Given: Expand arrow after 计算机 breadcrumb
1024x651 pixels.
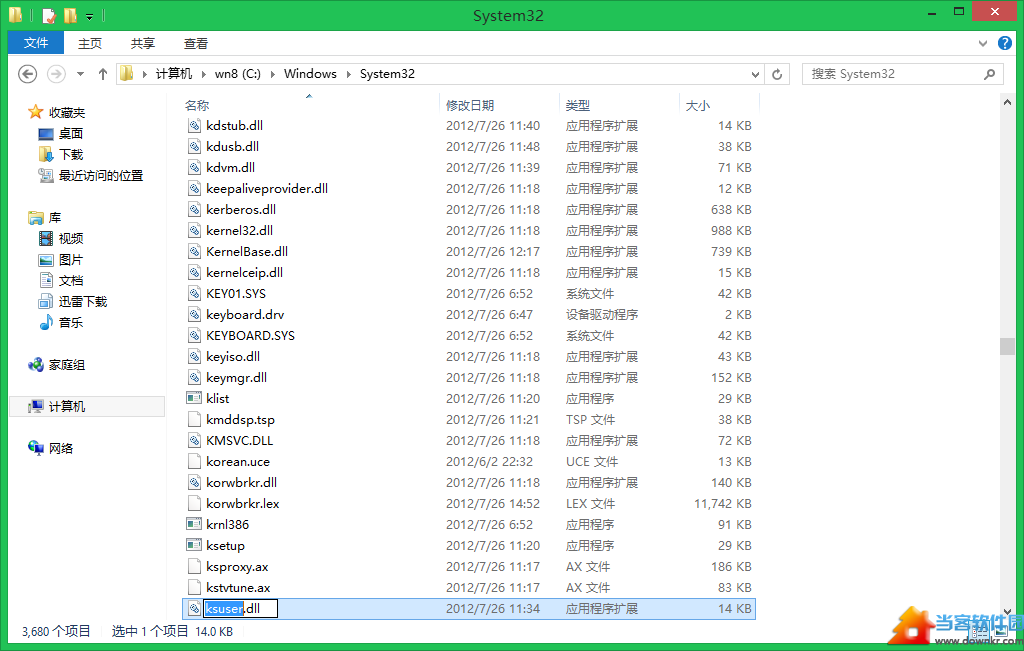Looking at the screenshot, I should 204,74.
